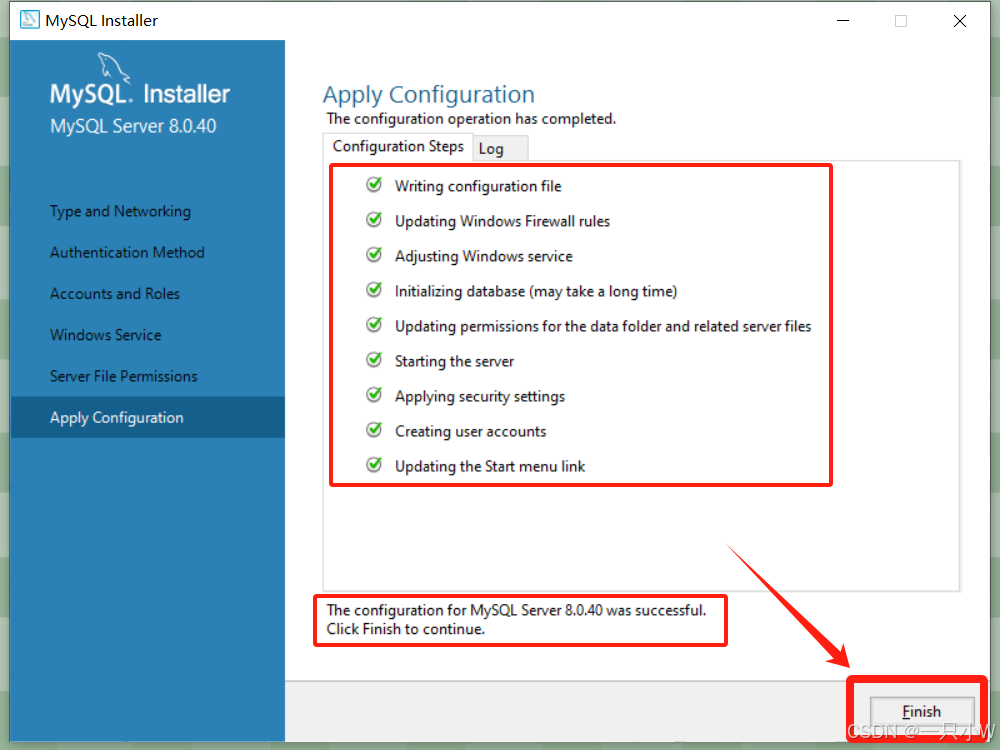Click 'Adjusting Windows service' text
Image resolution: width=1000 pixels, height=750 pixels.
coord(484,256)
